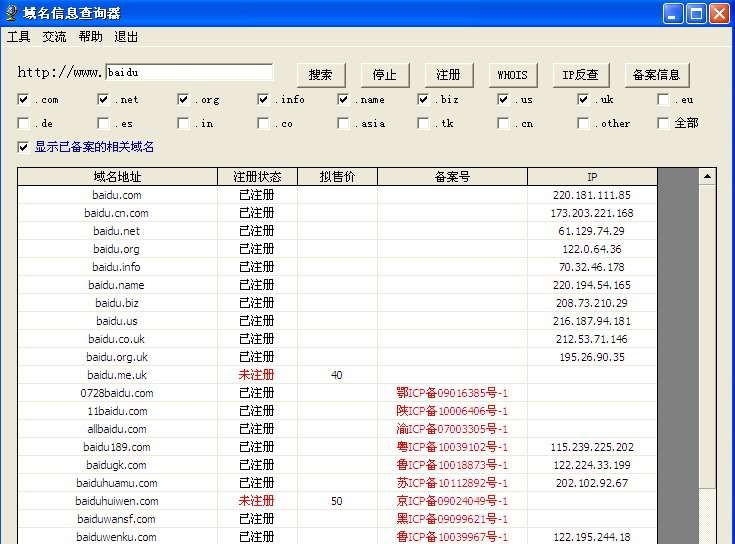This screenshot has width=735, height=544.
Task: Click IP 115.239.225.202
Action: coord(592,447)
